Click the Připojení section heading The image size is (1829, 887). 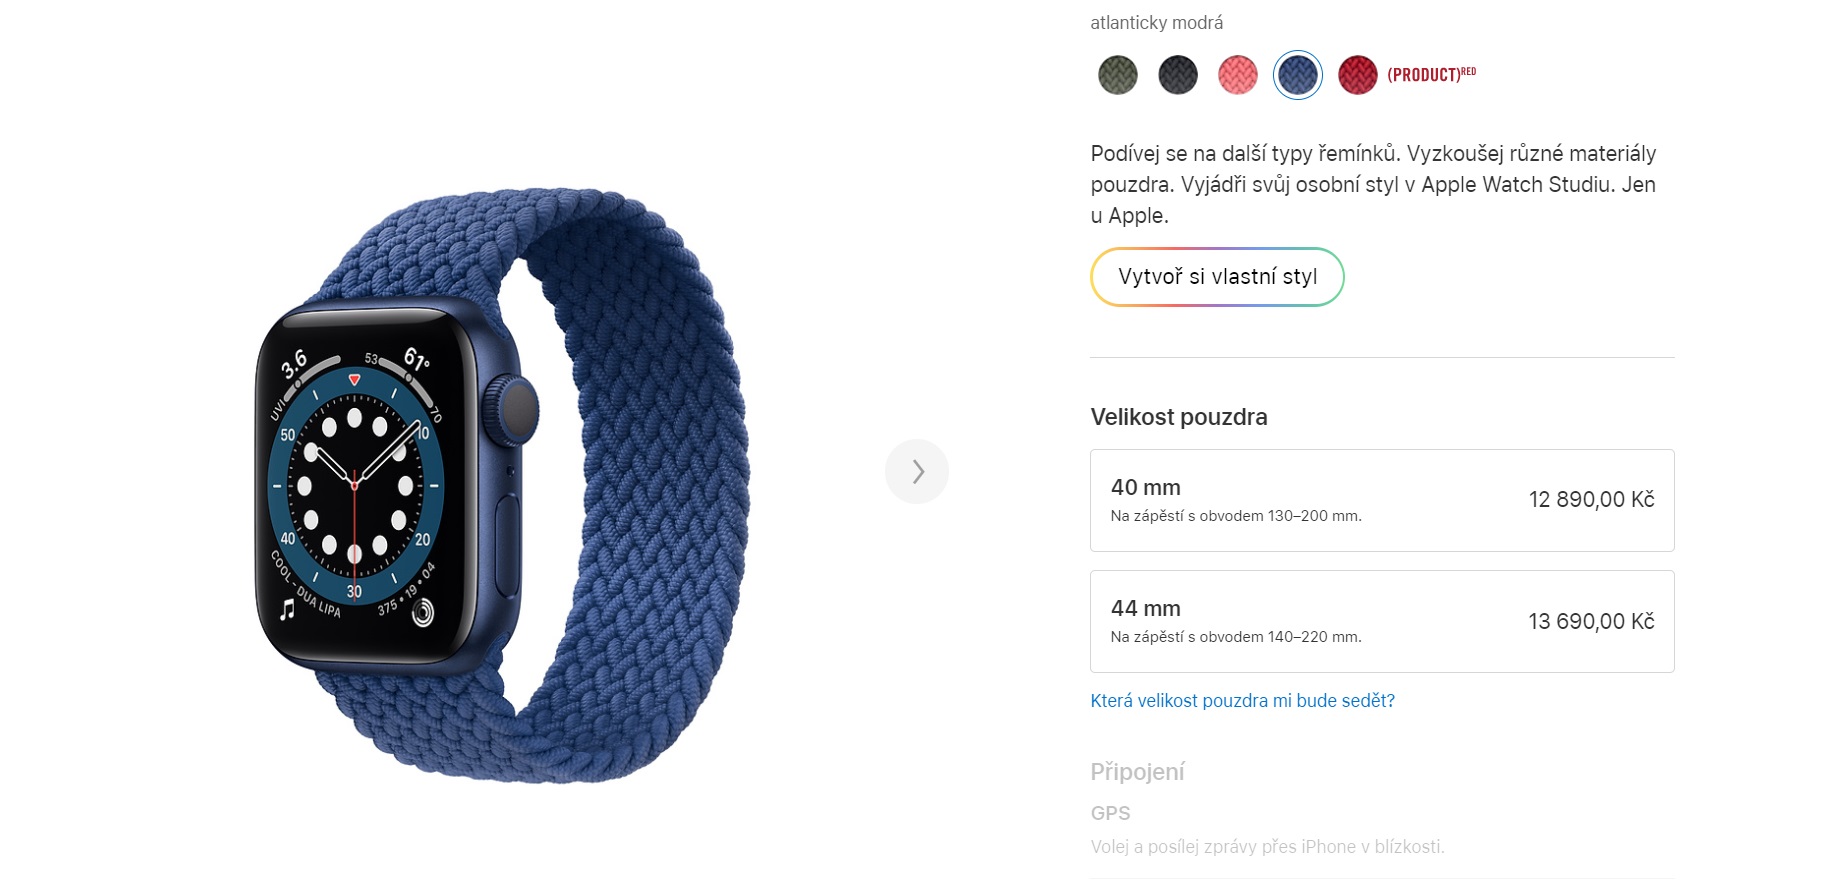pyautogui.click(x=1137, y=772)
